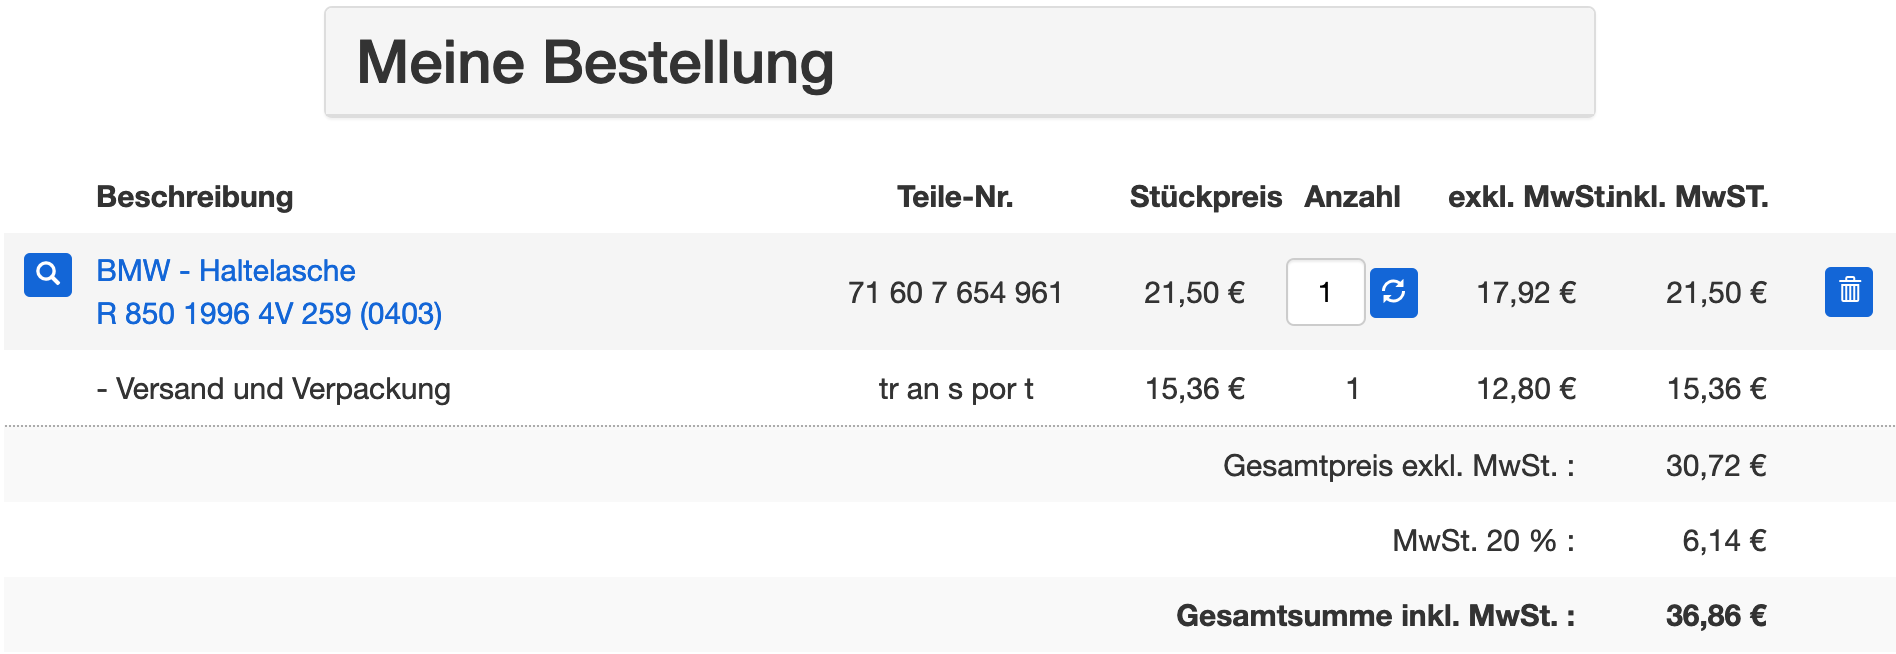Remove the Haltelasche item using trash icon
1896x654 pixels.
tap(1849, 292)
